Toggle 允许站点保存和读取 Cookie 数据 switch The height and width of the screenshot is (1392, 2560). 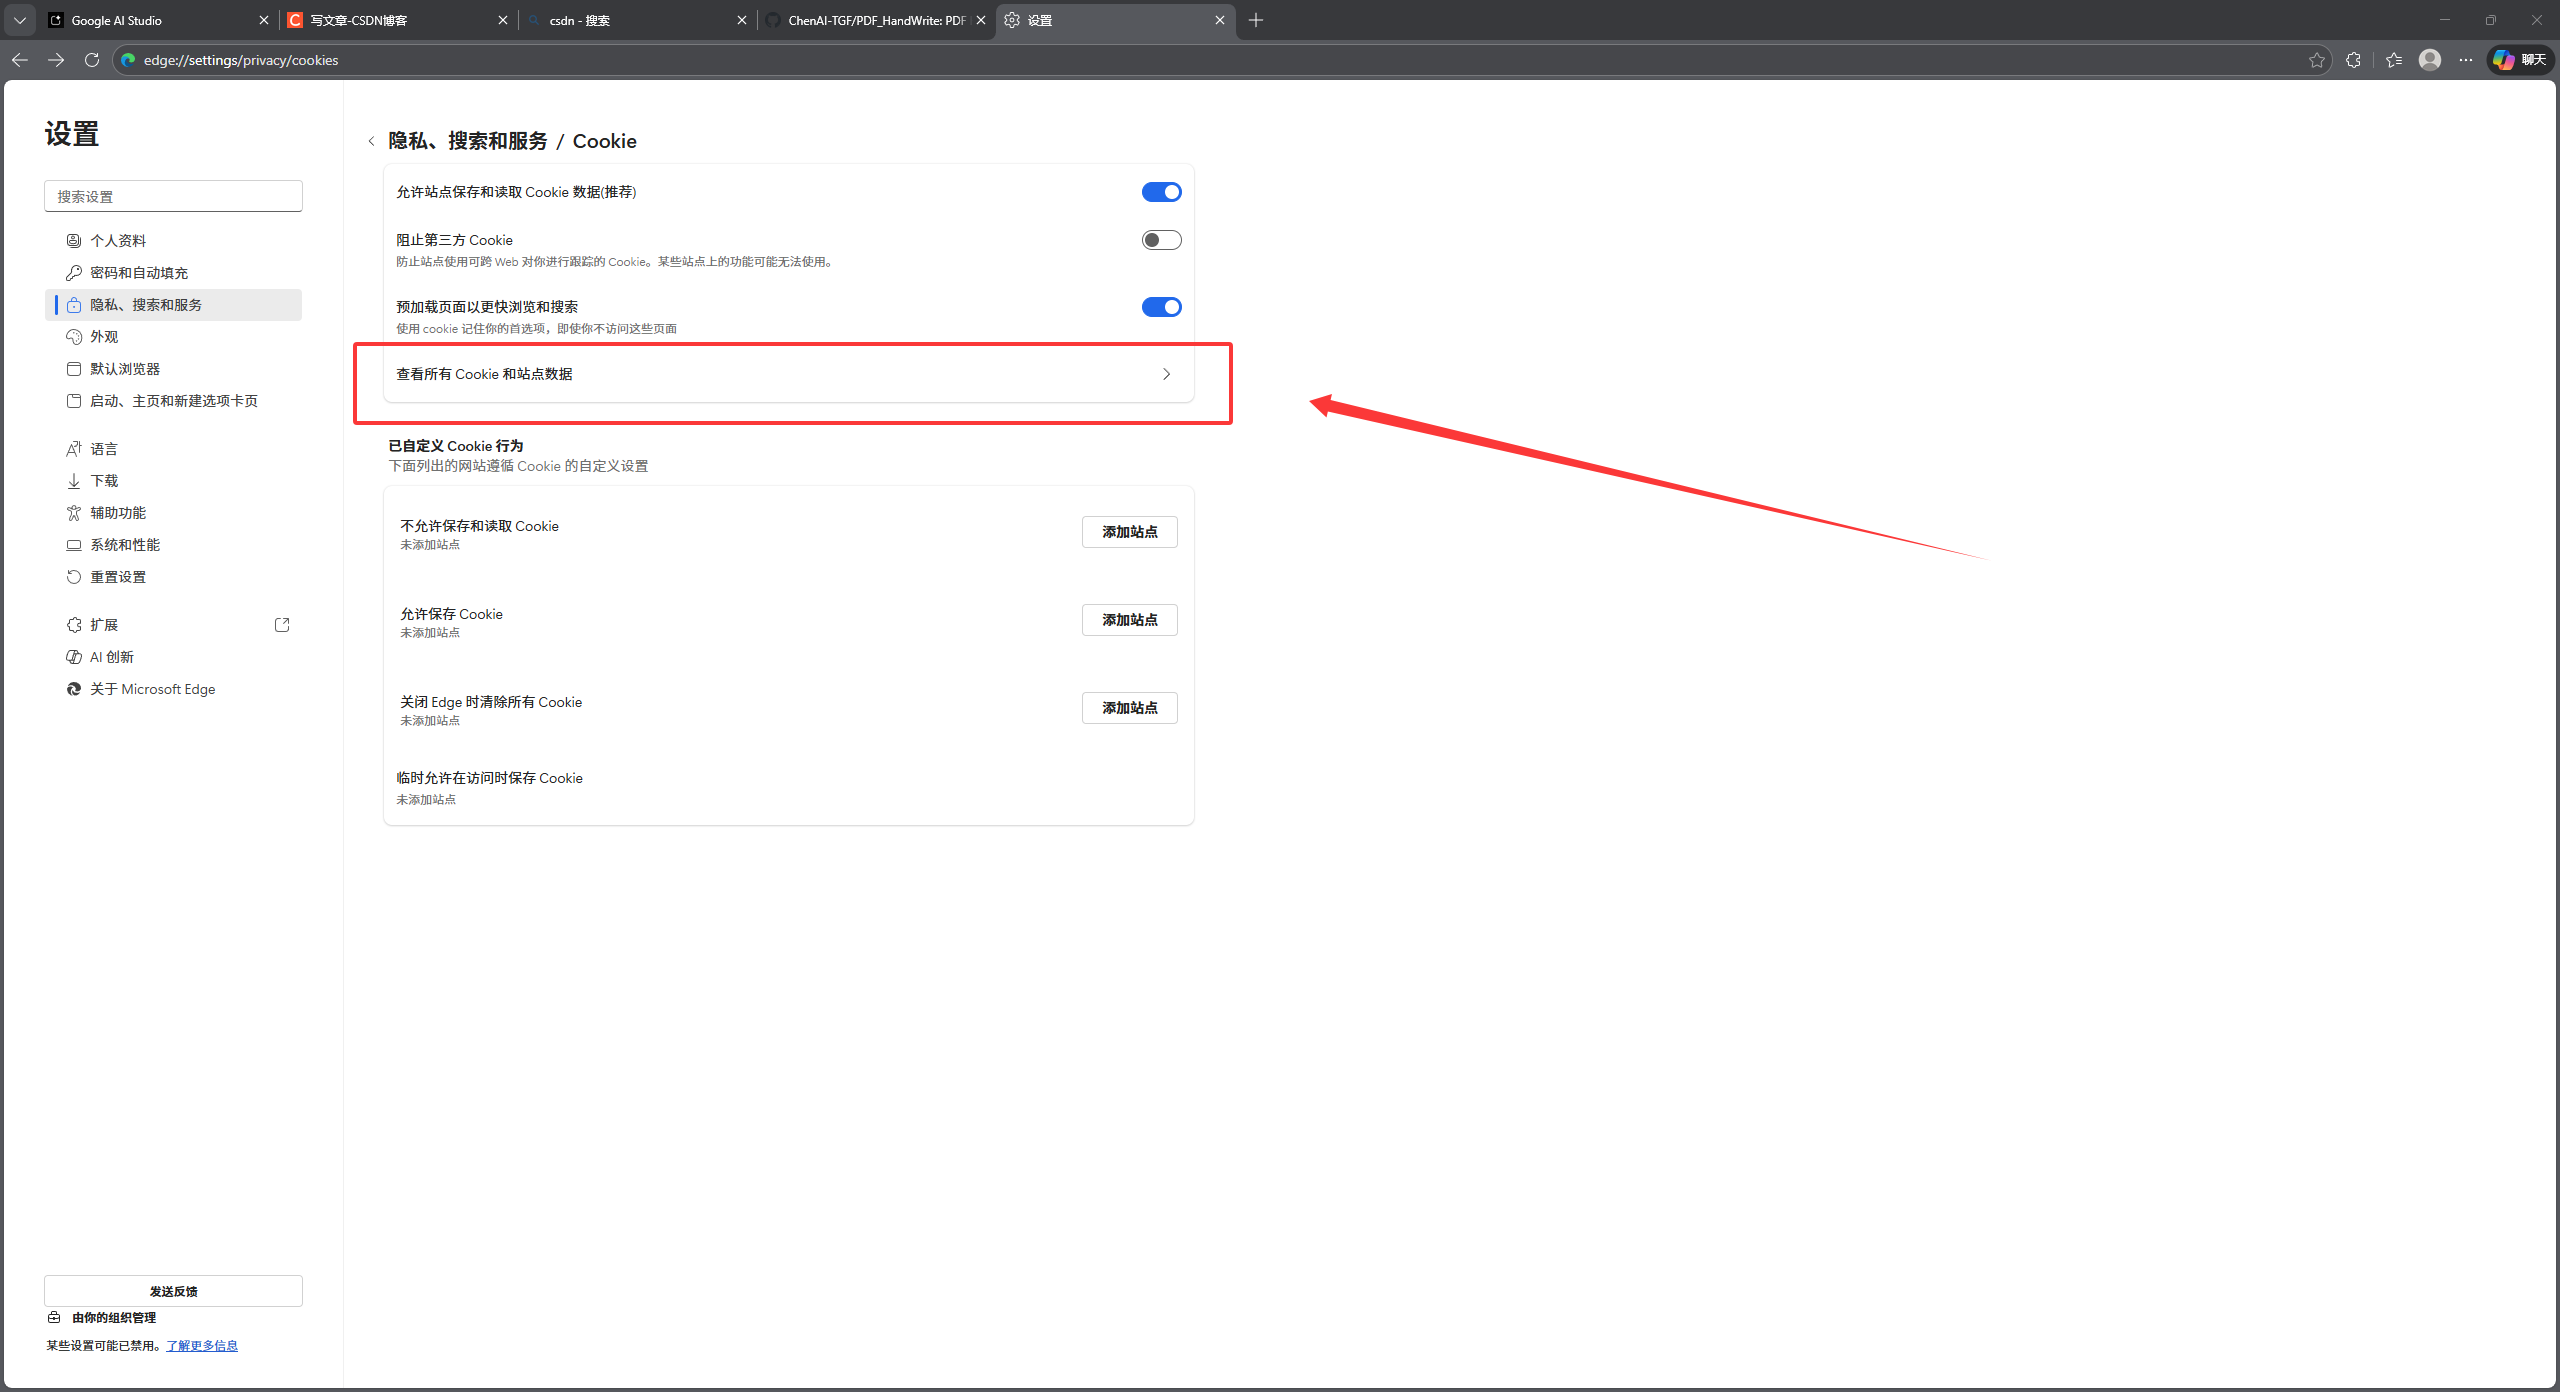[1161, 192]
